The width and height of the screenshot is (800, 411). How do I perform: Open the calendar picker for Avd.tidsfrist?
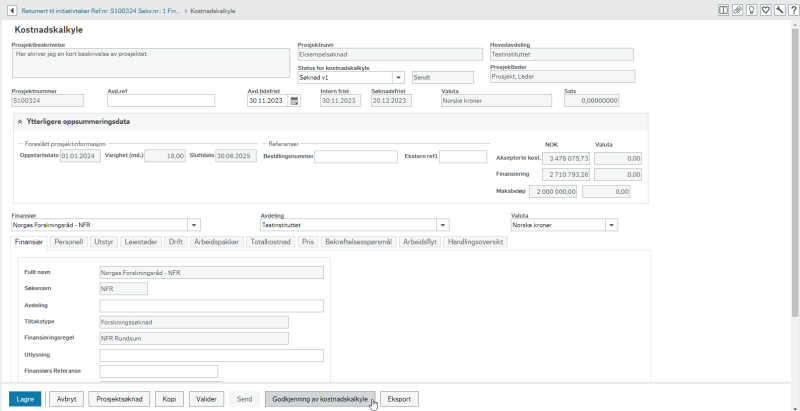294,100
